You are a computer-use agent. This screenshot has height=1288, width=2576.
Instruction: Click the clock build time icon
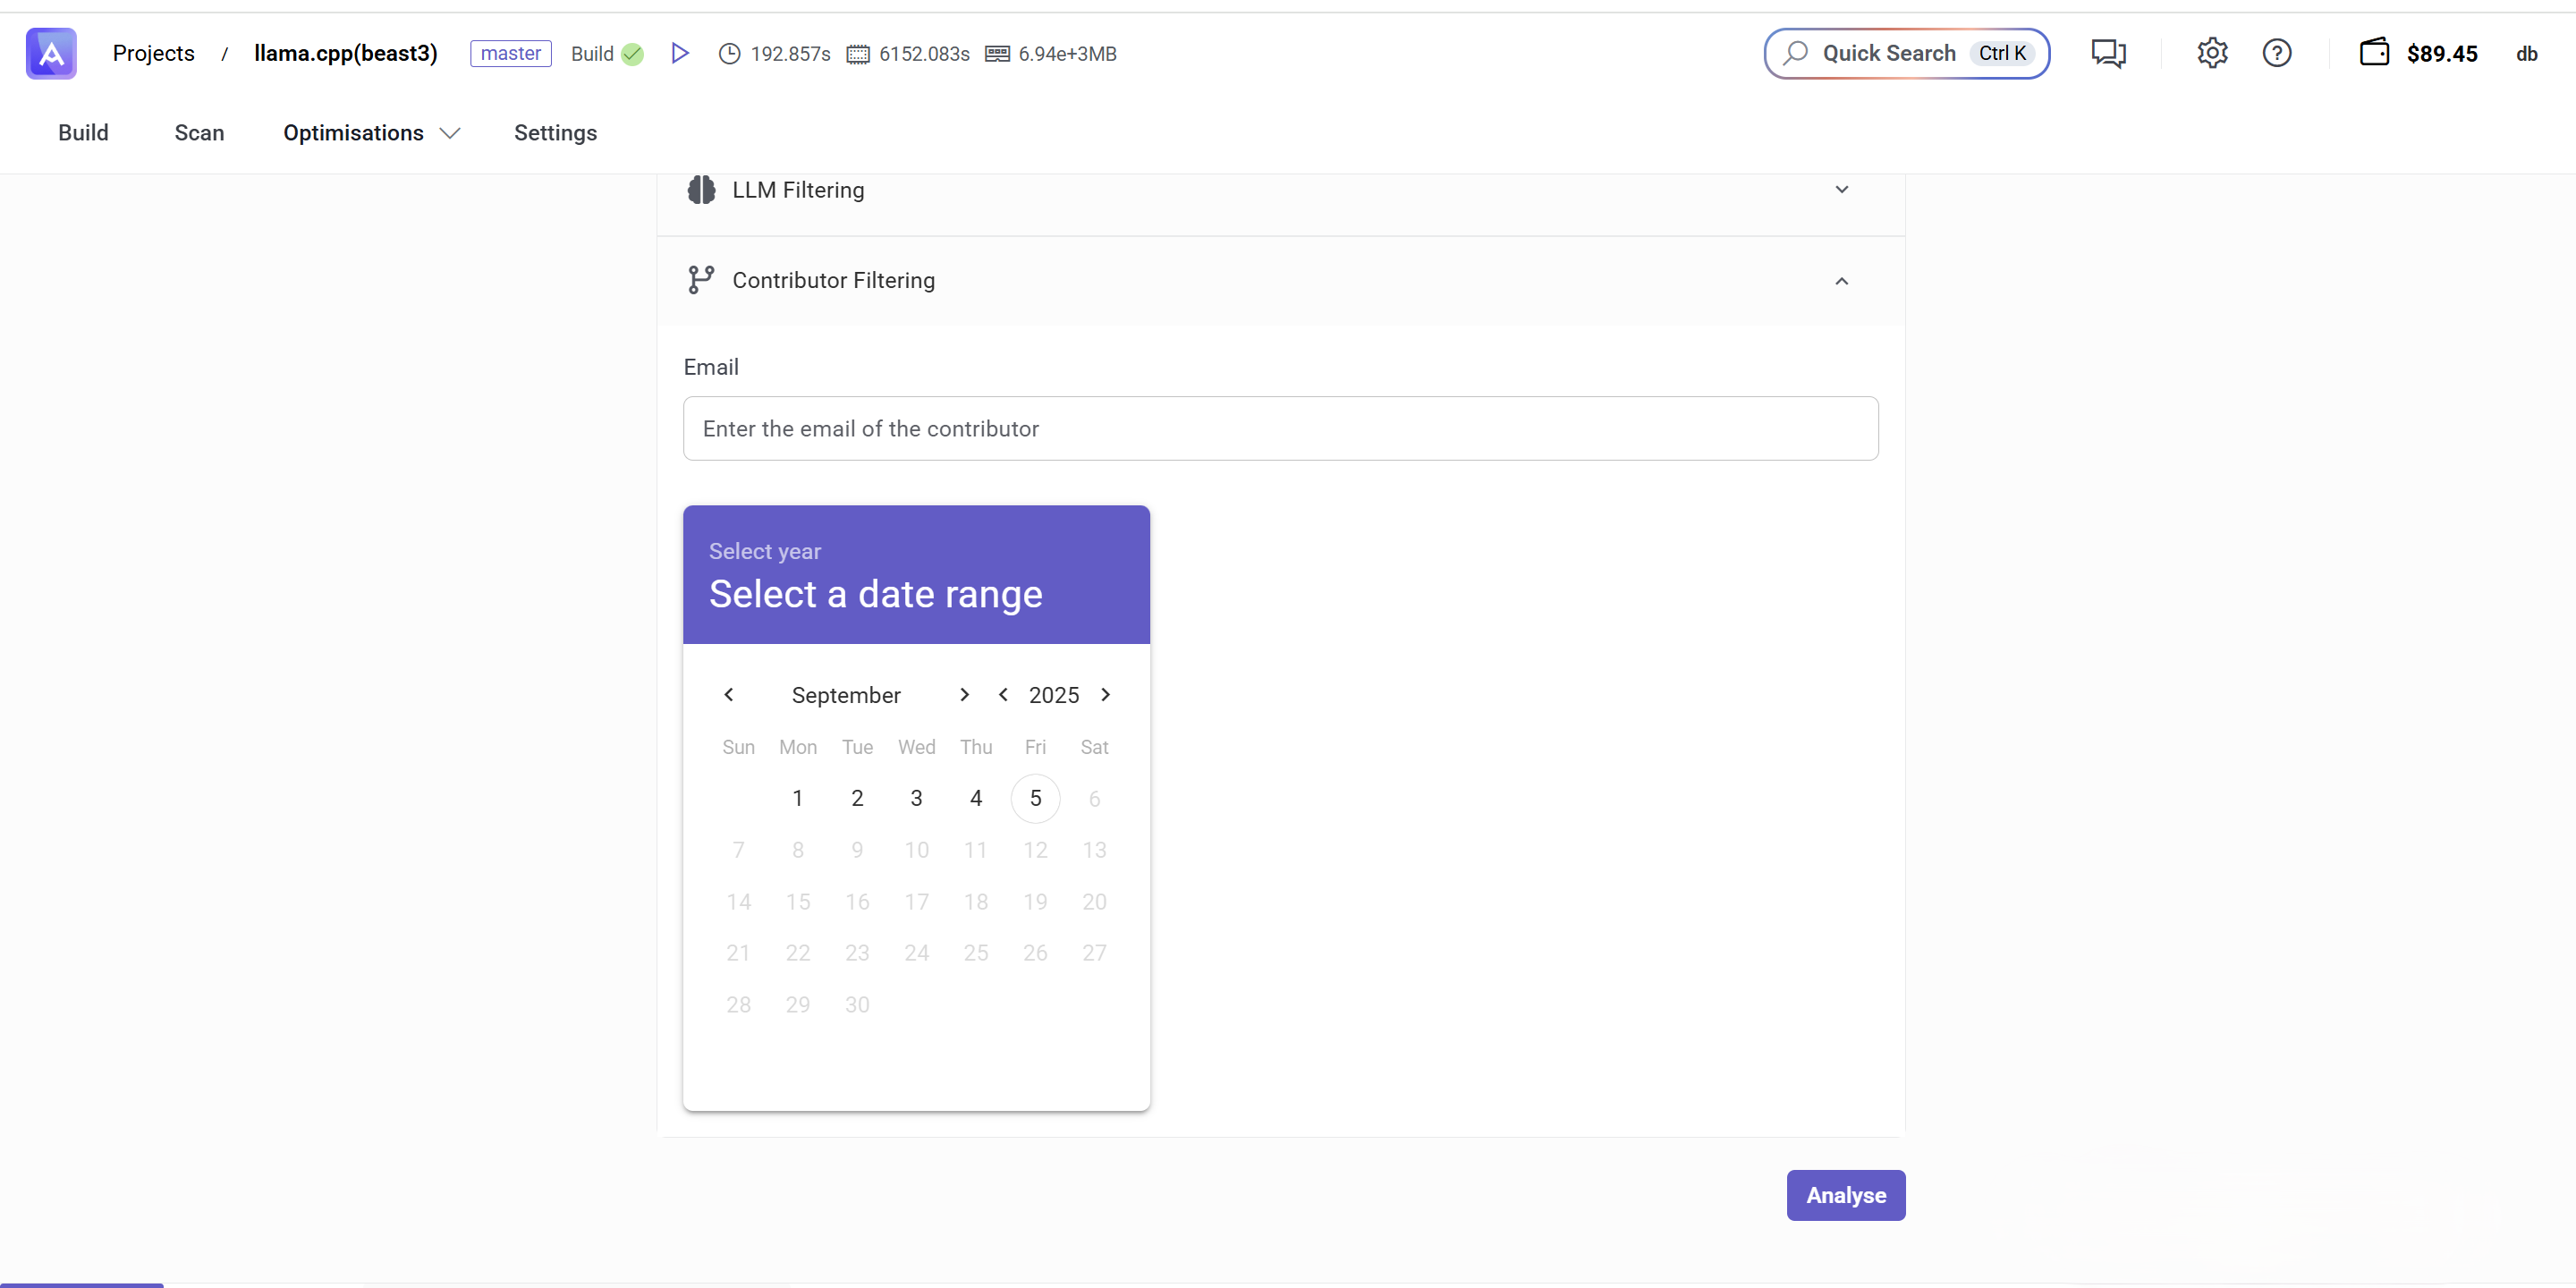click(x=729, y=54)
